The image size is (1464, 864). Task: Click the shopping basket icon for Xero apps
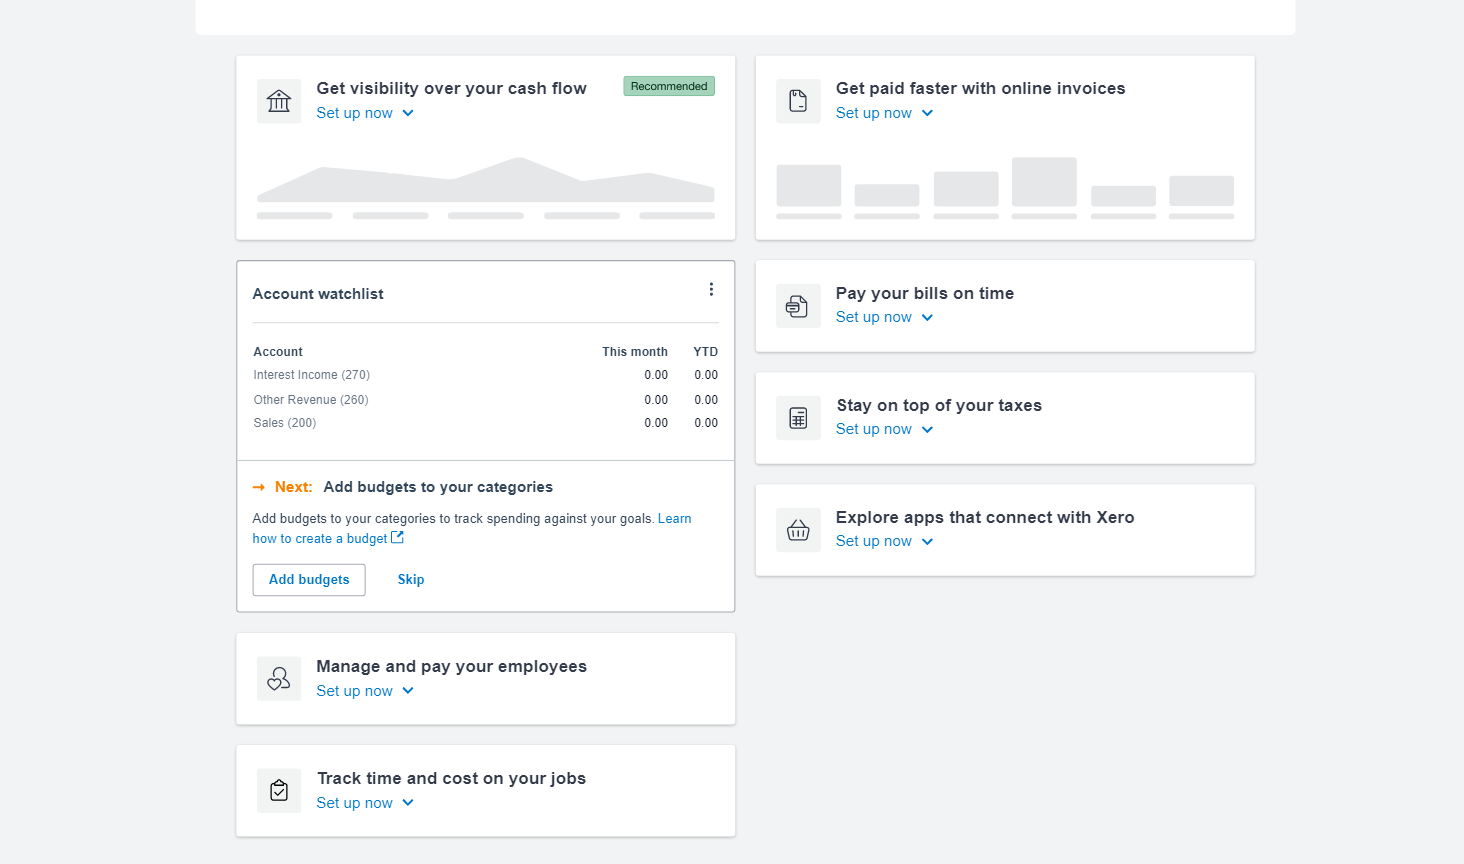[798, 530]
